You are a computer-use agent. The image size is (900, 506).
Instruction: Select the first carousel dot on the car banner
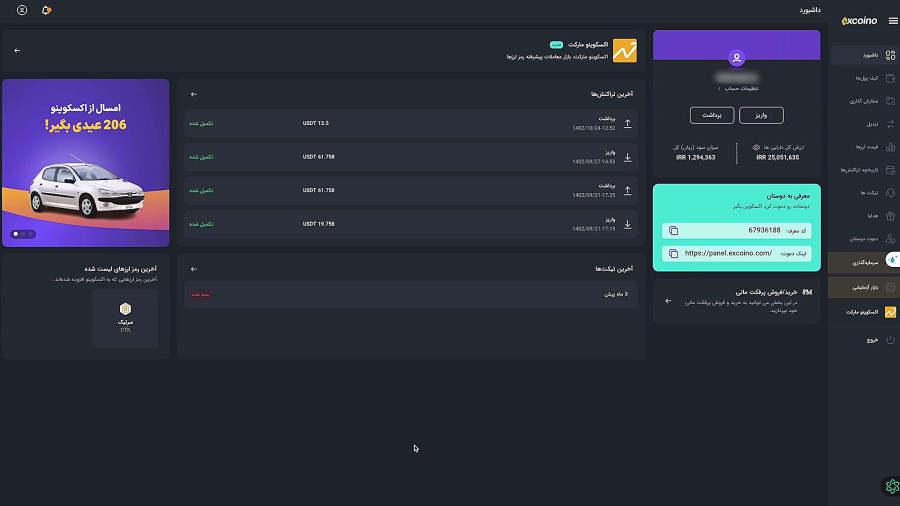click(x=15, y=234)
